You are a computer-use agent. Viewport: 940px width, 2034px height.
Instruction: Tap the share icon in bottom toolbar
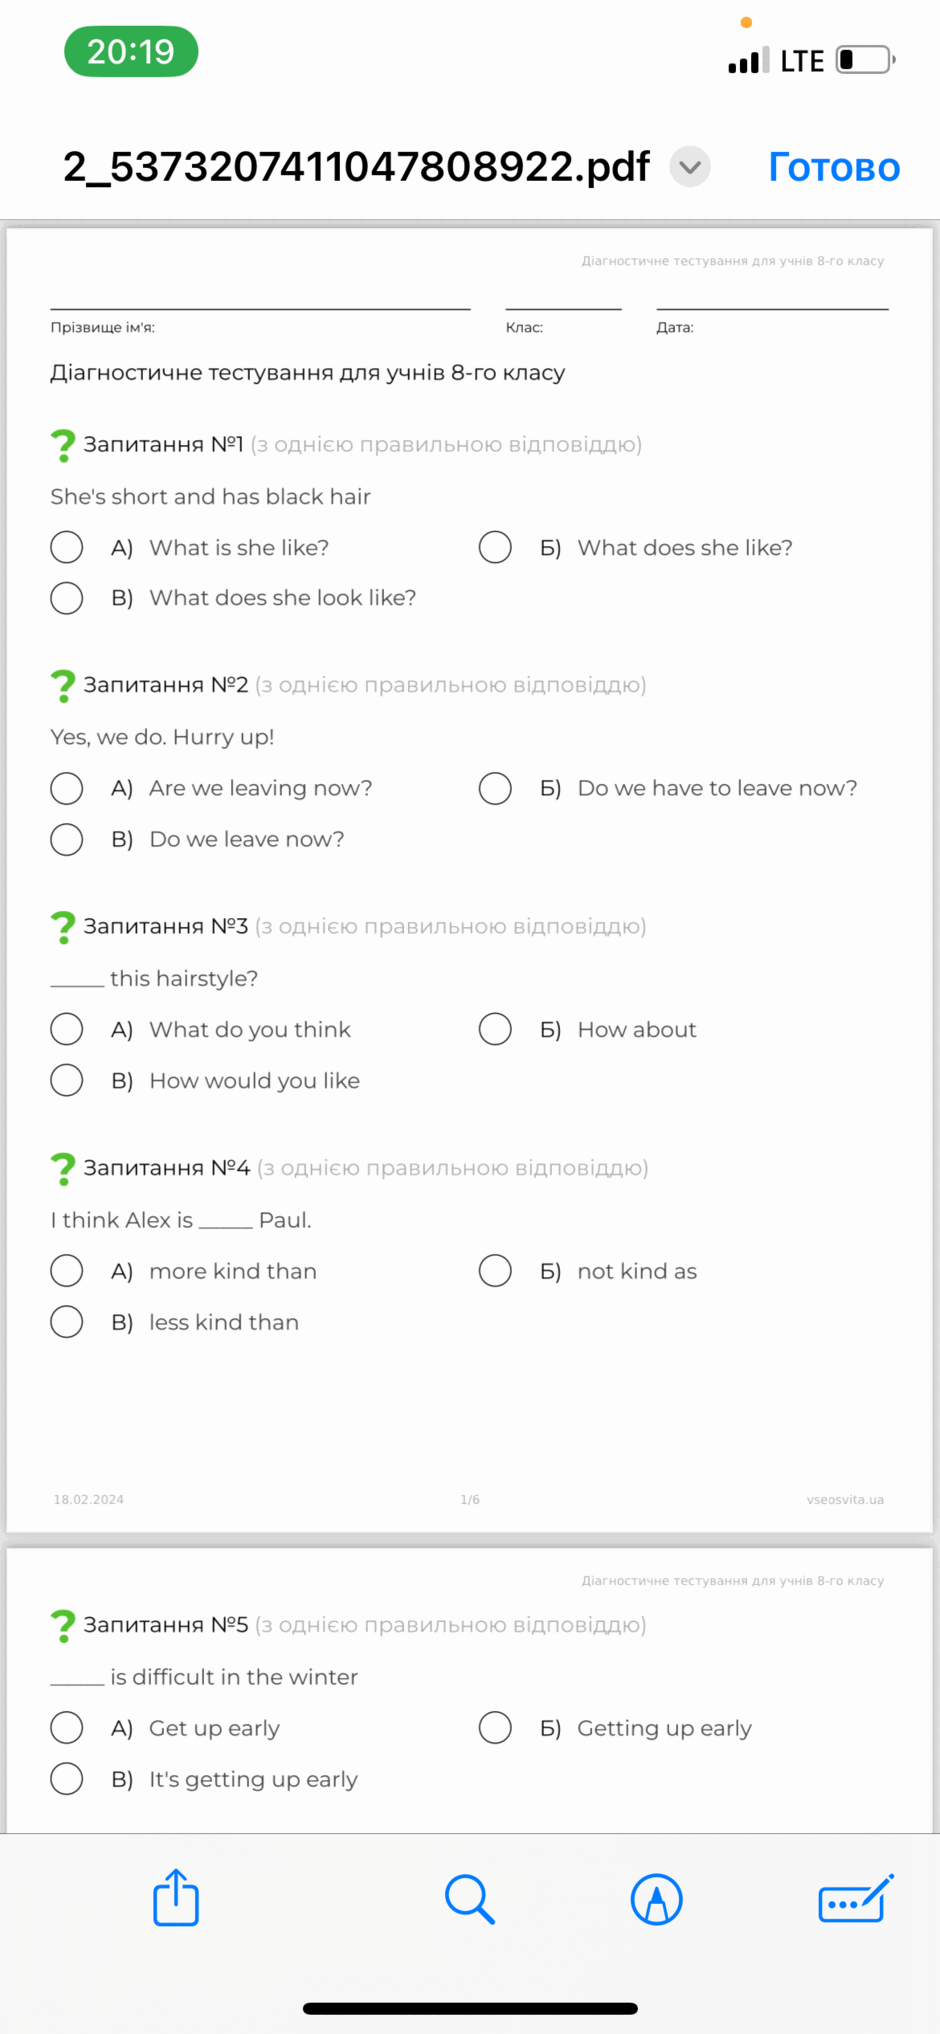(176, 1897)
